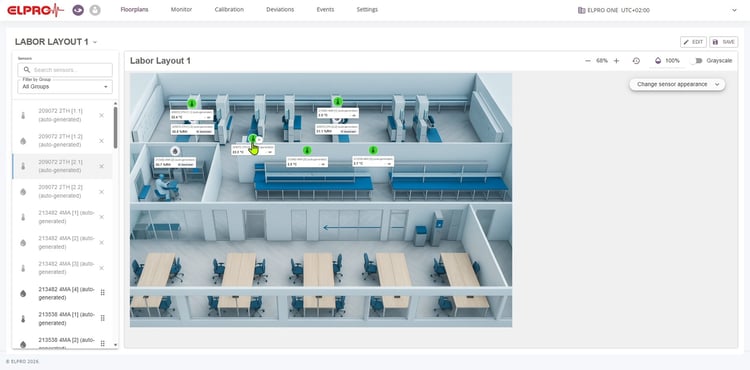
Task: Click ELPRO ONE UTC+02:00 organization selector
Action: pos(614,10)
